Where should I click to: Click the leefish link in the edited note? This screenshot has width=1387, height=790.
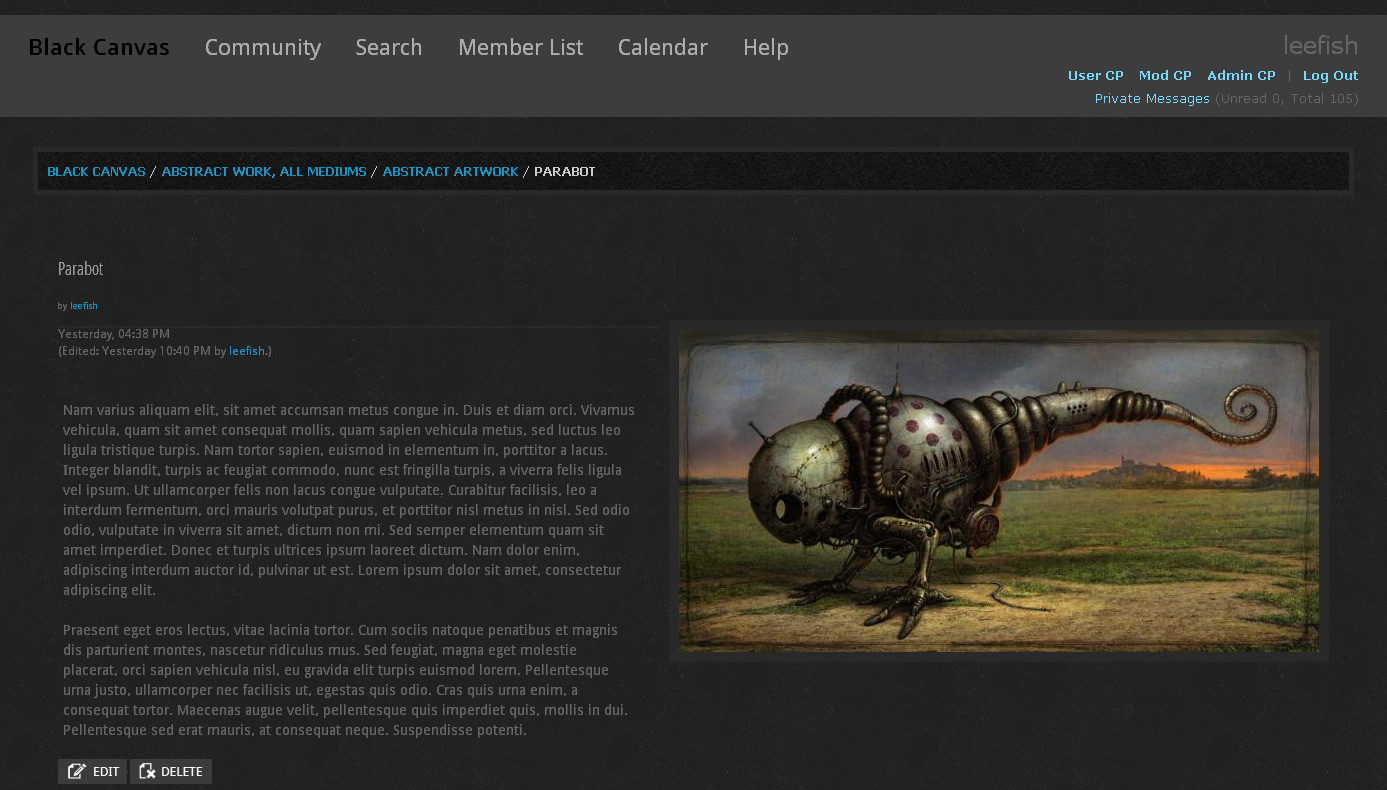(x=247, y=351)
